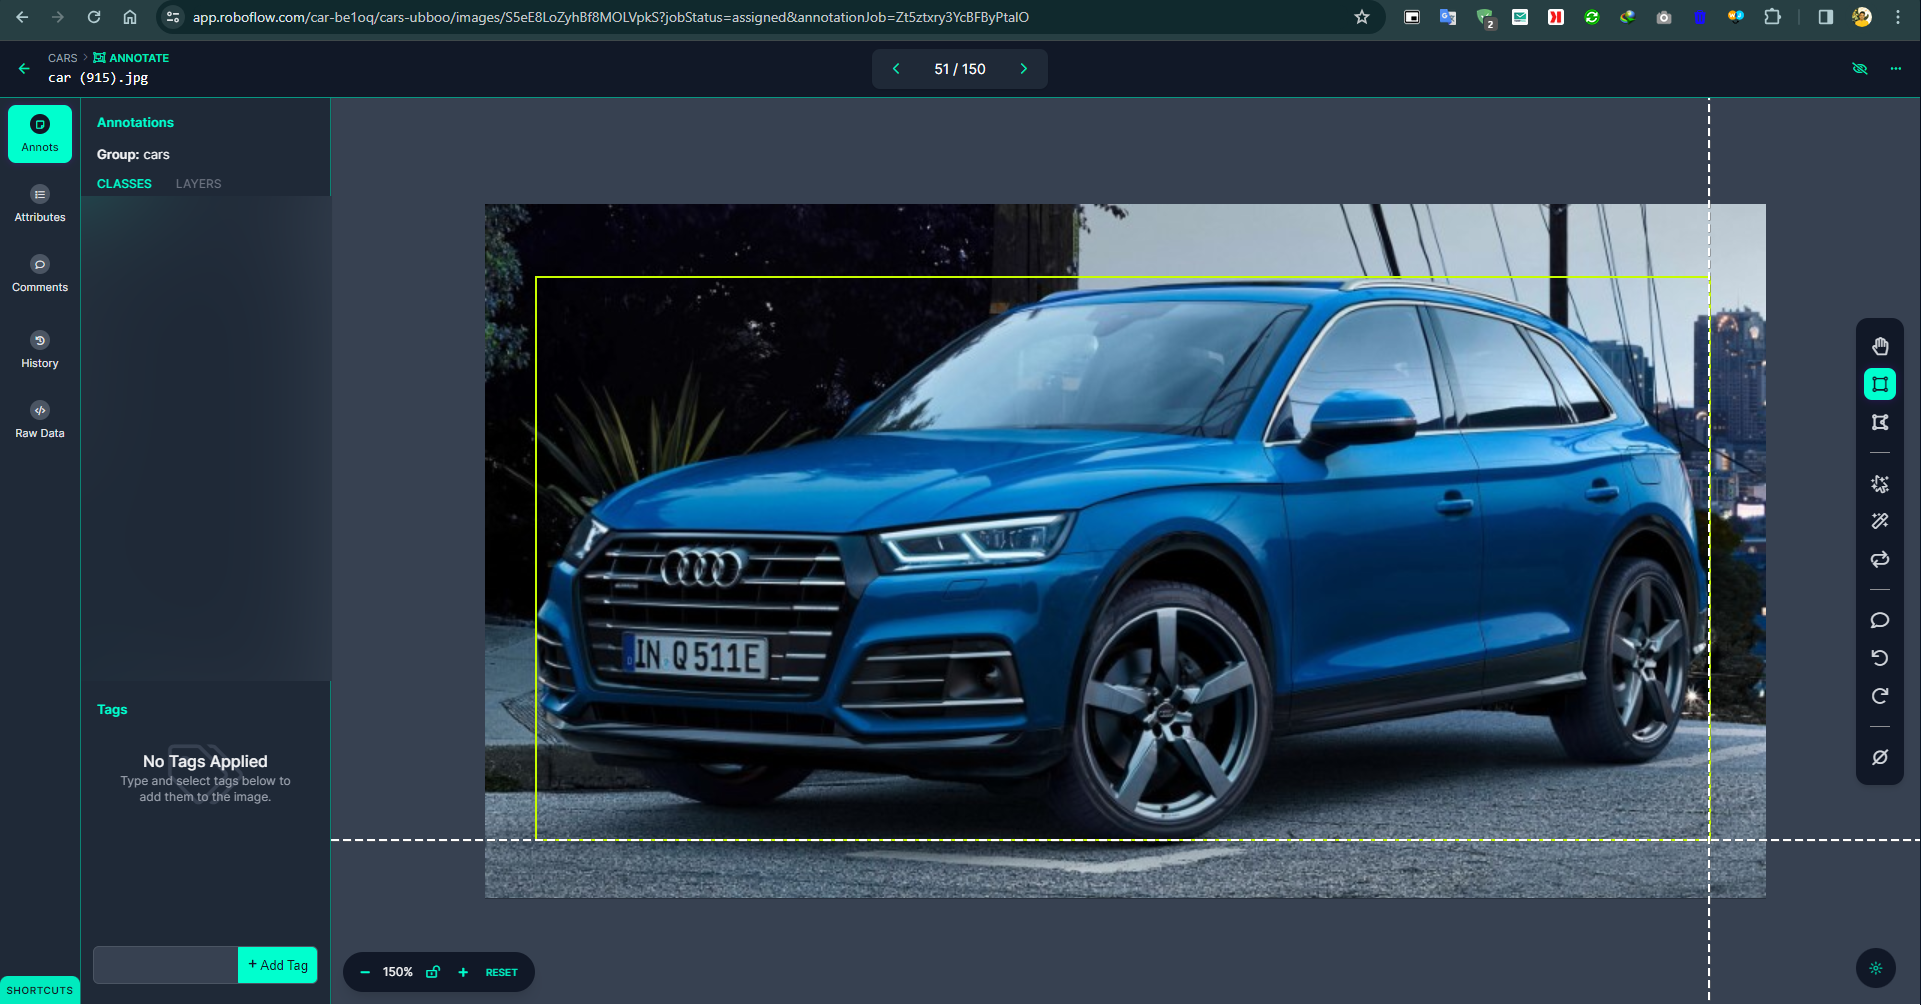The width and height of the screenshot is (1921, 1005).
Task: Open the more options ellipsis menu
Action: point(1897,68)
